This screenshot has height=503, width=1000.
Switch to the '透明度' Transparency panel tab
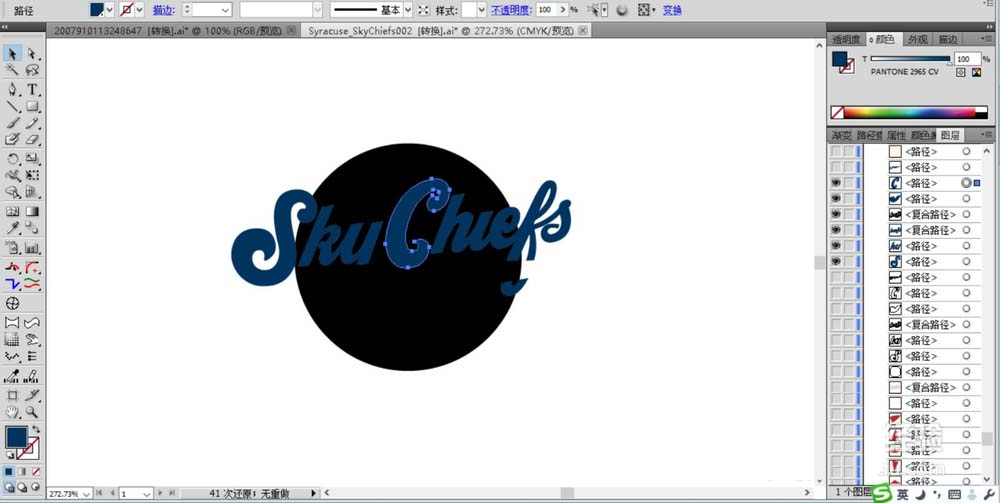click(846, 40)
